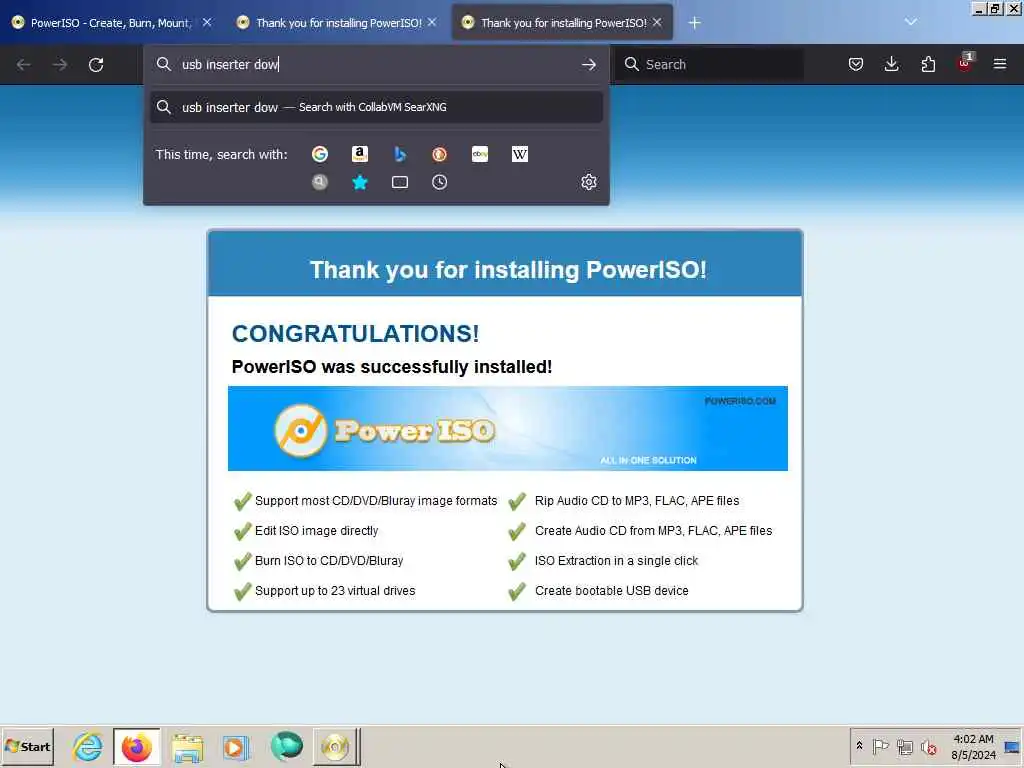
Task: Select the gray magnifier search engine icon
Action: (x=320, y=182)
